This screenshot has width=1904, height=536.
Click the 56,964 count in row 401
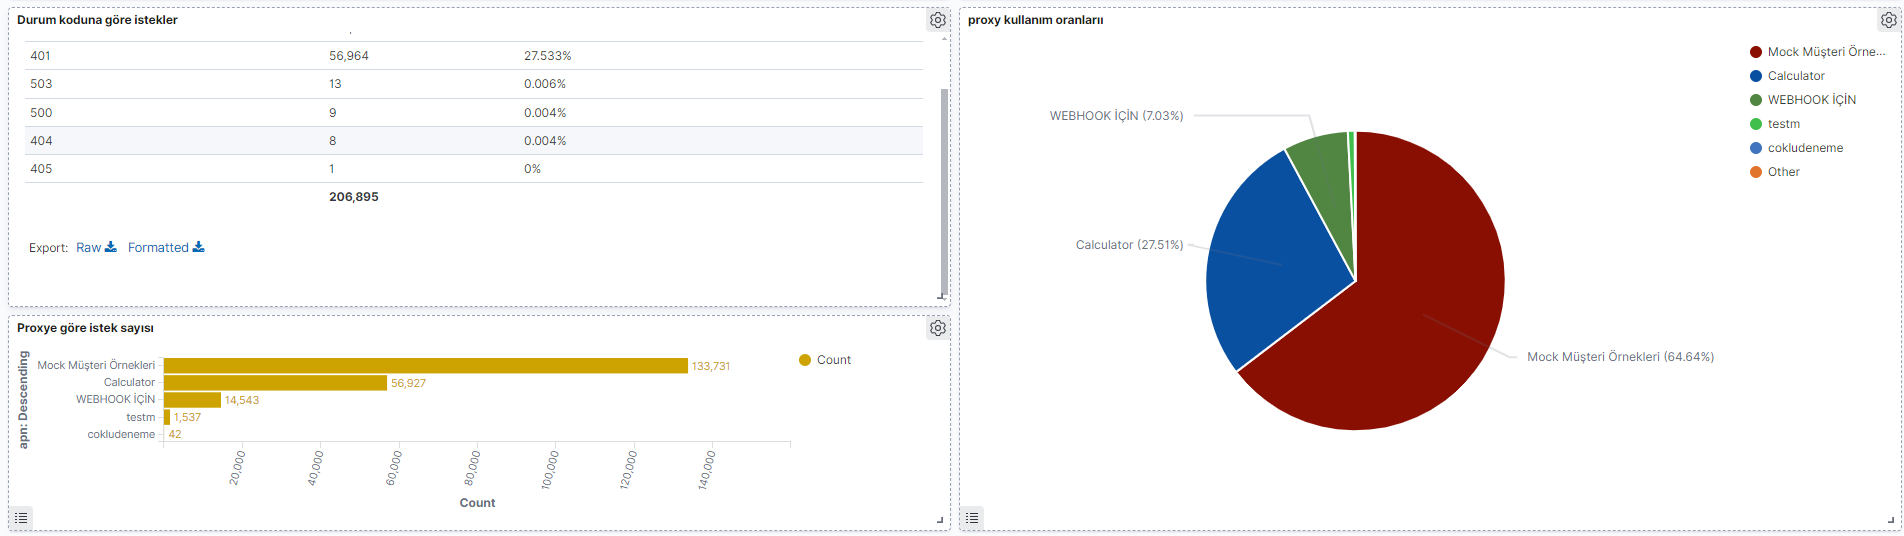click(x=349, y=56)
